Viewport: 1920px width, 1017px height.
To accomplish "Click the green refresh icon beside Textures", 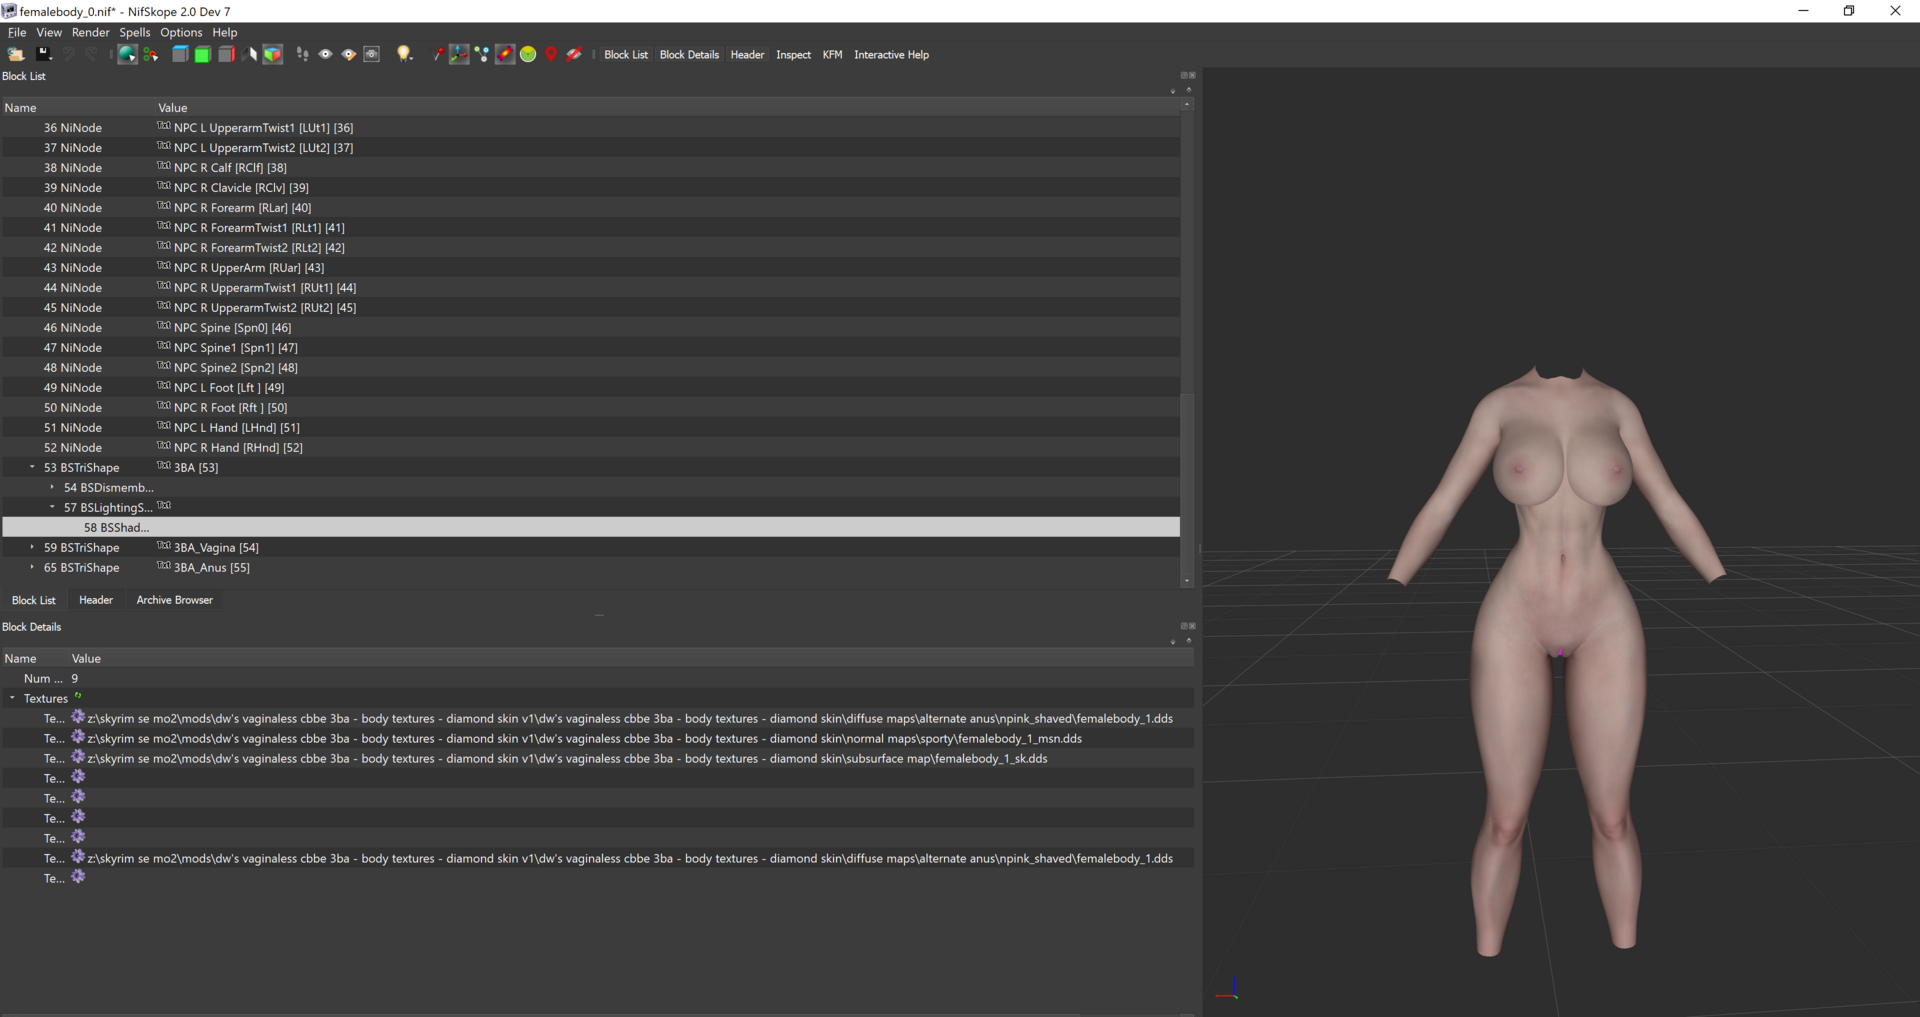I will click(78, 696).
